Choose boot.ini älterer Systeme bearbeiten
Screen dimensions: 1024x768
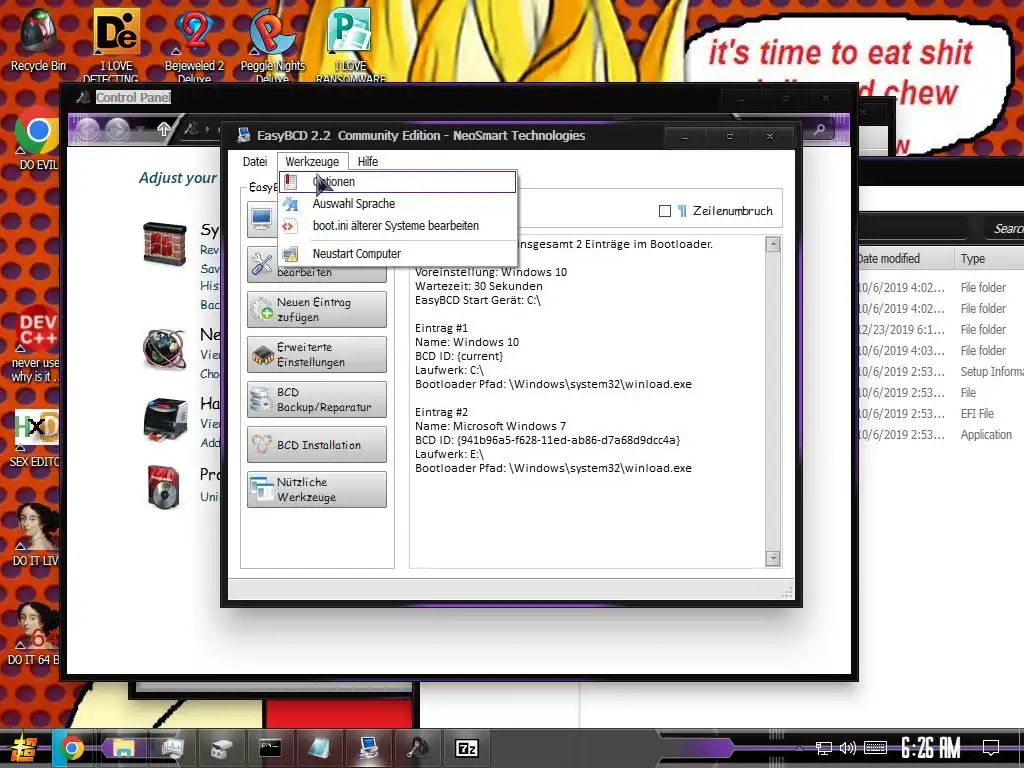tap(398, 226)
